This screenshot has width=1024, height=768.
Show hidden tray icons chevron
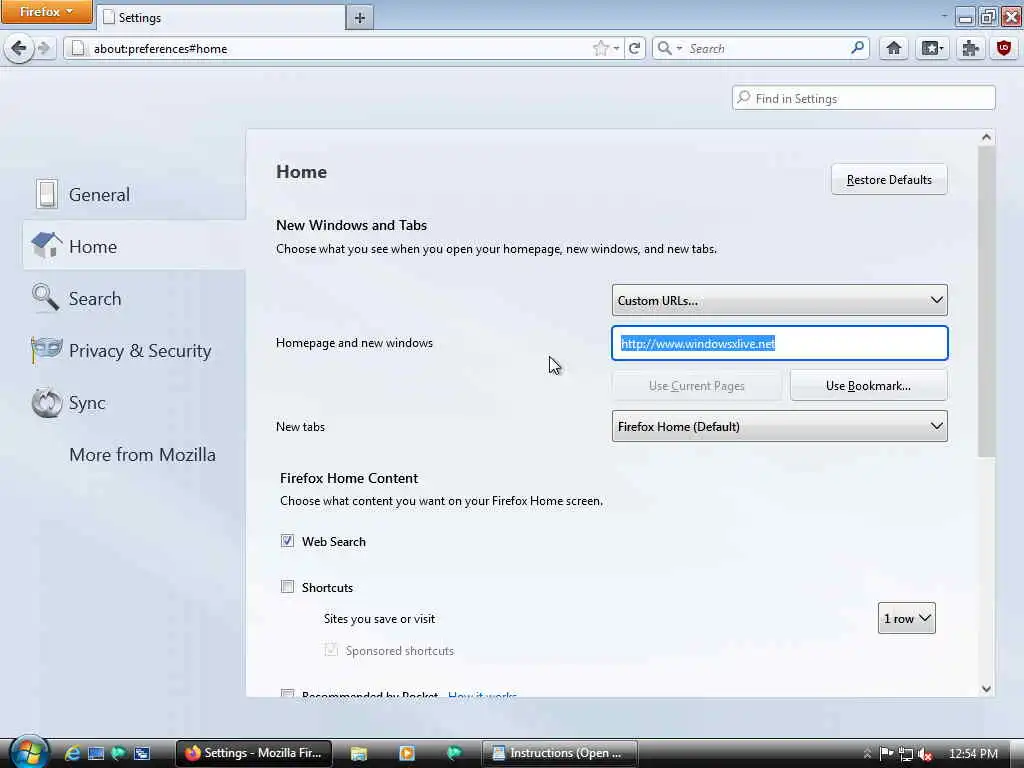tap(867, 754)
